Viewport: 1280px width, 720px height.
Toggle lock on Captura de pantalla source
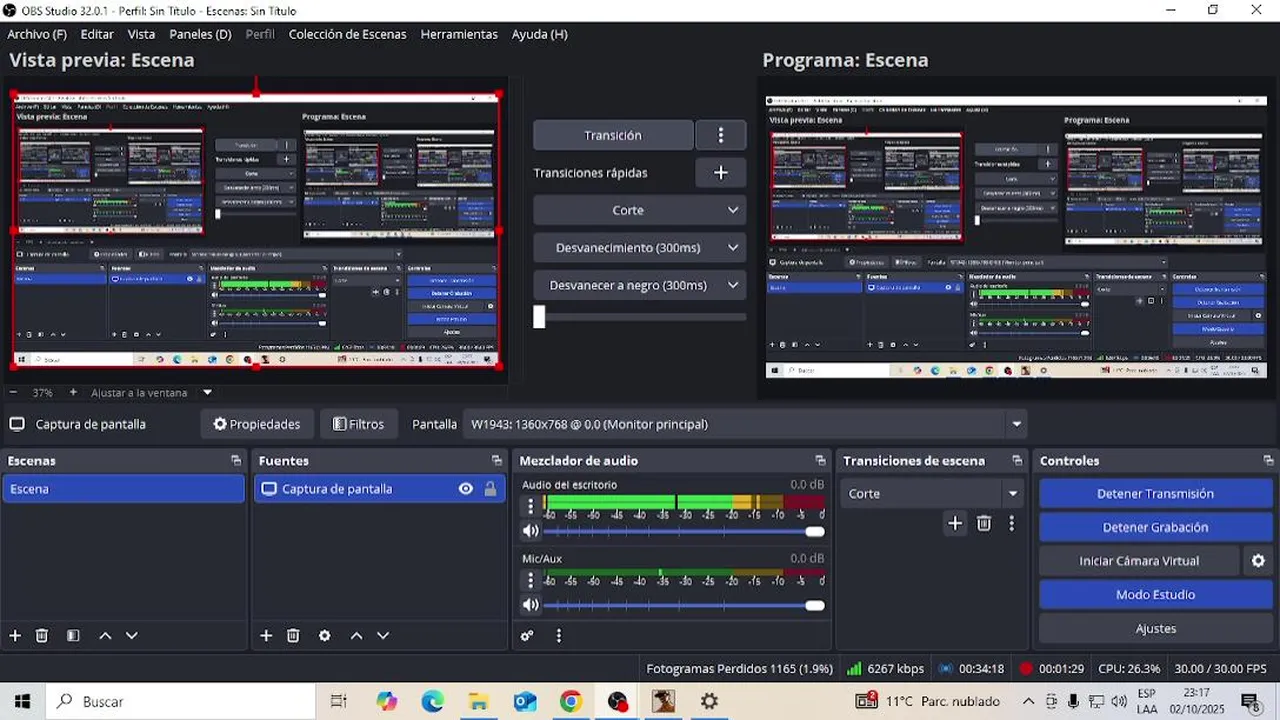coord(490,489)
